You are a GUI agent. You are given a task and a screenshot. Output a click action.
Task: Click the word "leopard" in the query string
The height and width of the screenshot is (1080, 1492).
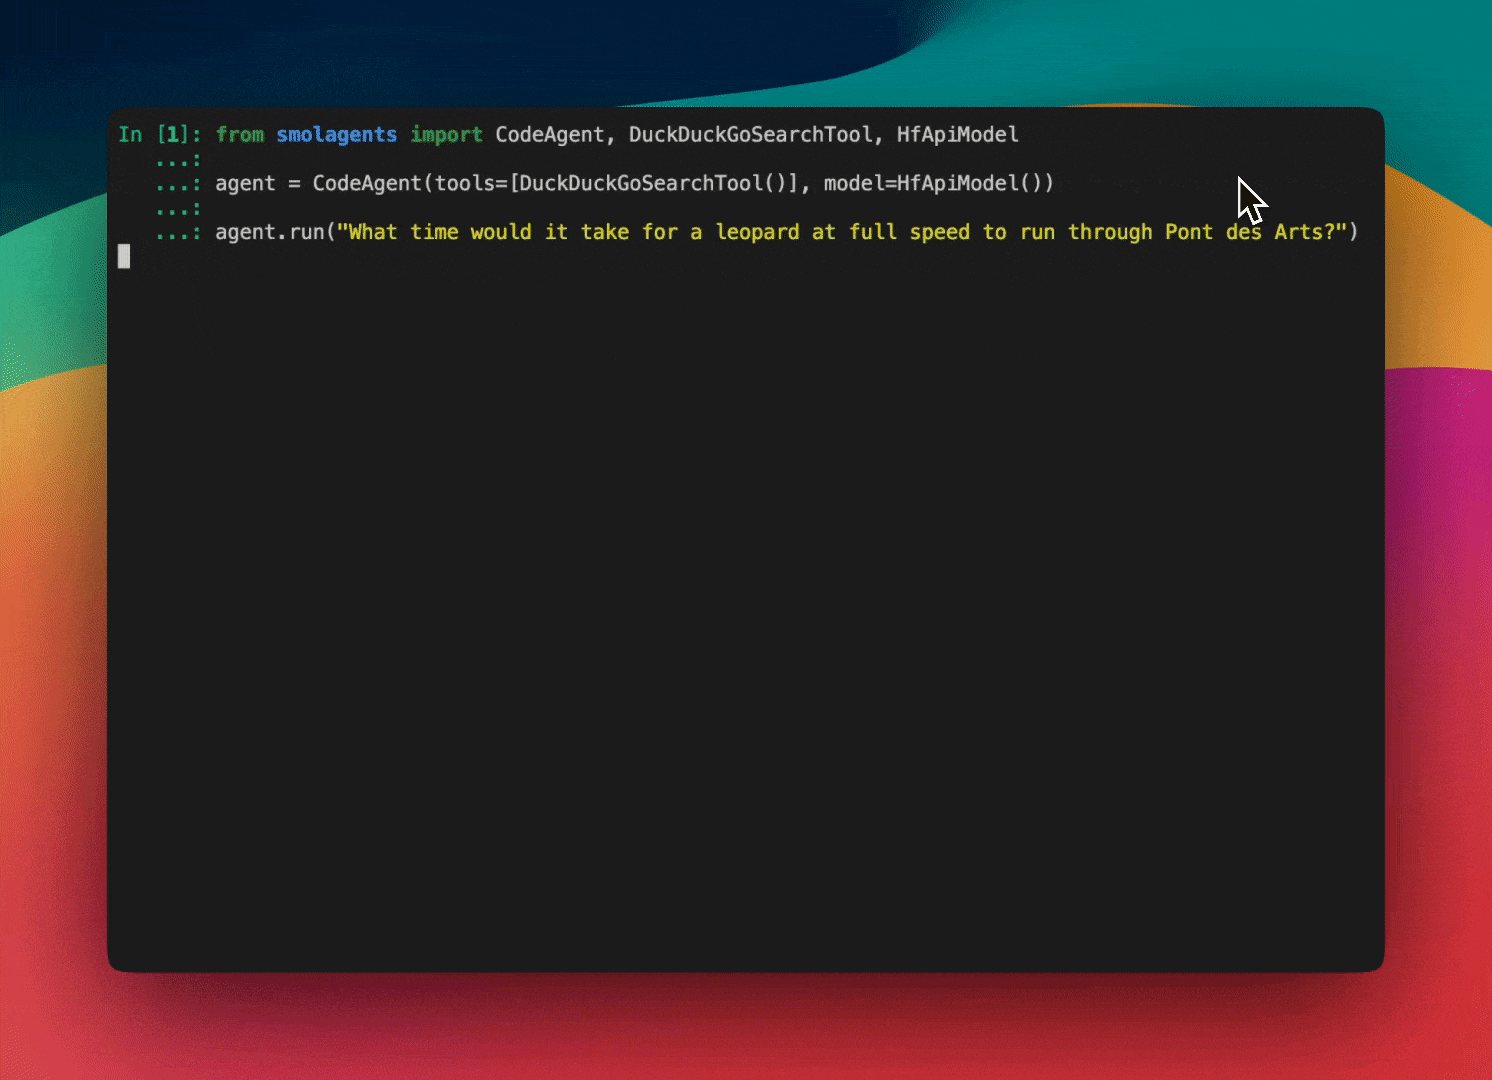click(757, 233)
